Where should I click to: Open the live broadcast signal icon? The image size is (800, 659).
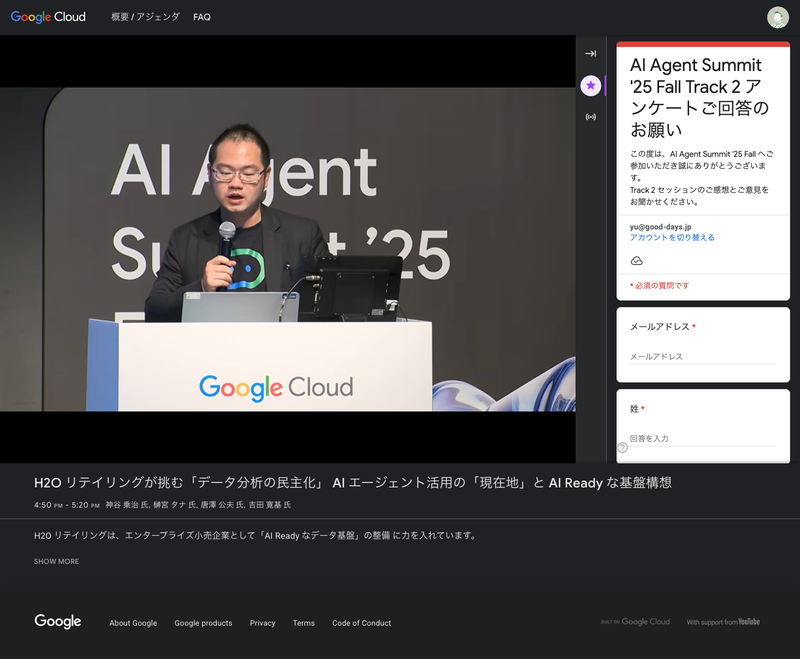590,117
